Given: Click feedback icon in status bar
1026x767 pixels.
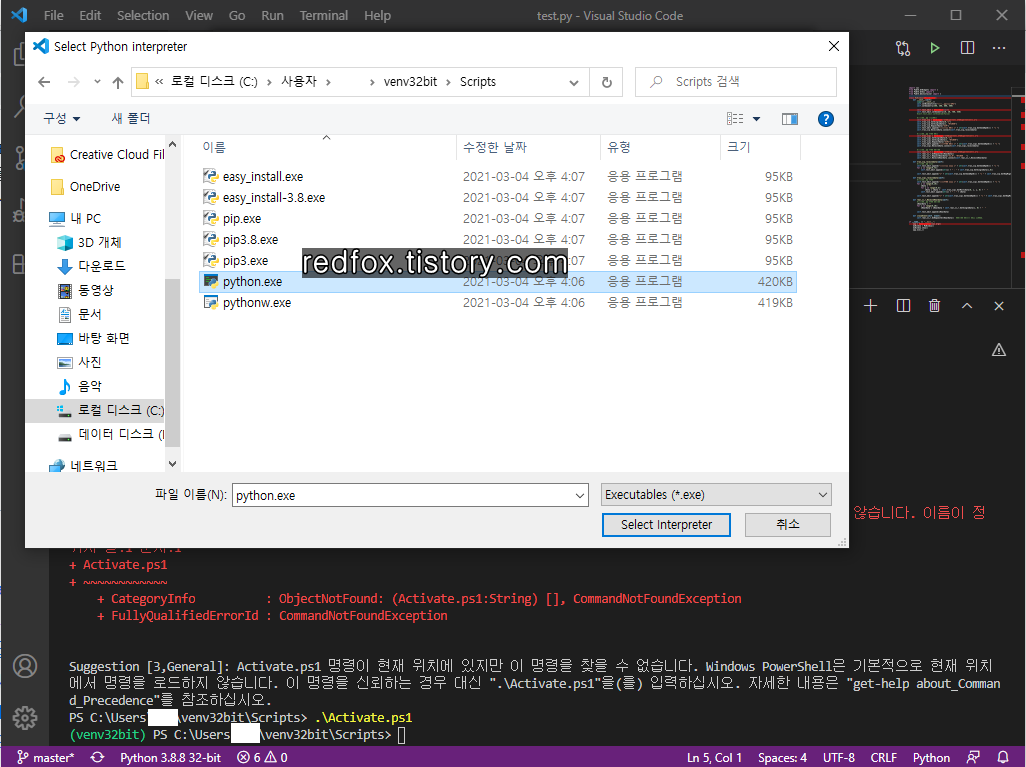Looking at the screenshot, I should point(973,757).
